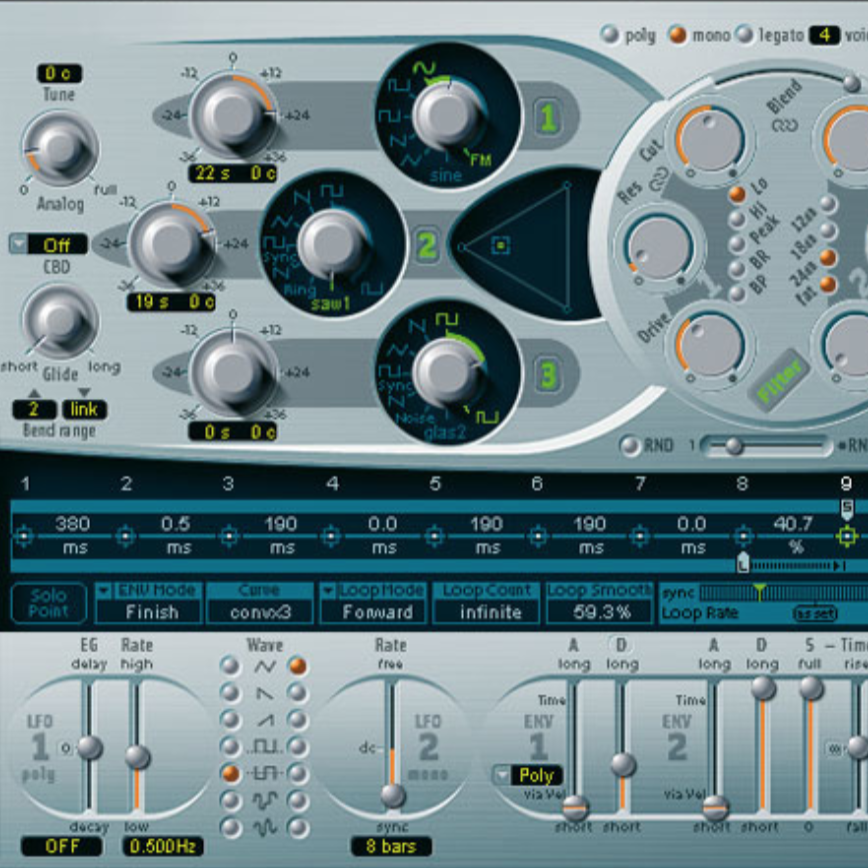Click the LFO 1 Rate slider handle
This screenshot has width=868, height=868.
[137, 757]
